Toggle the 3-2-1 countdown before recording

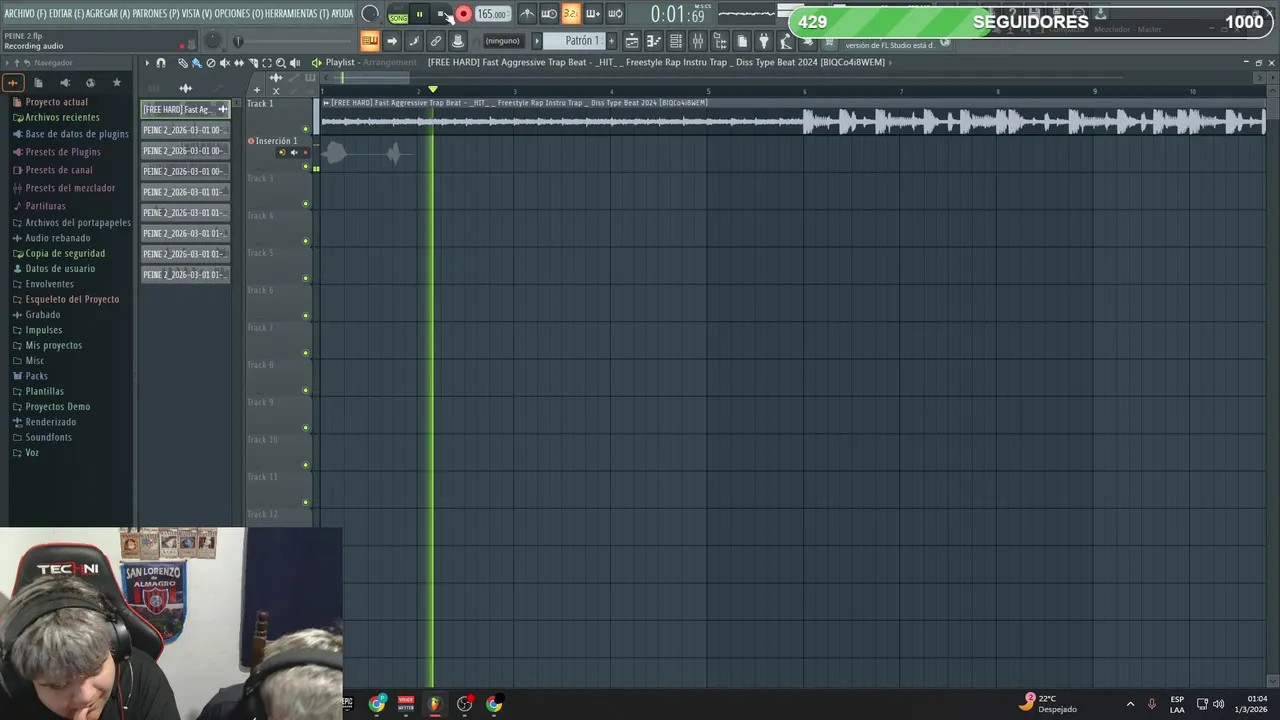(x=570, y=14)
